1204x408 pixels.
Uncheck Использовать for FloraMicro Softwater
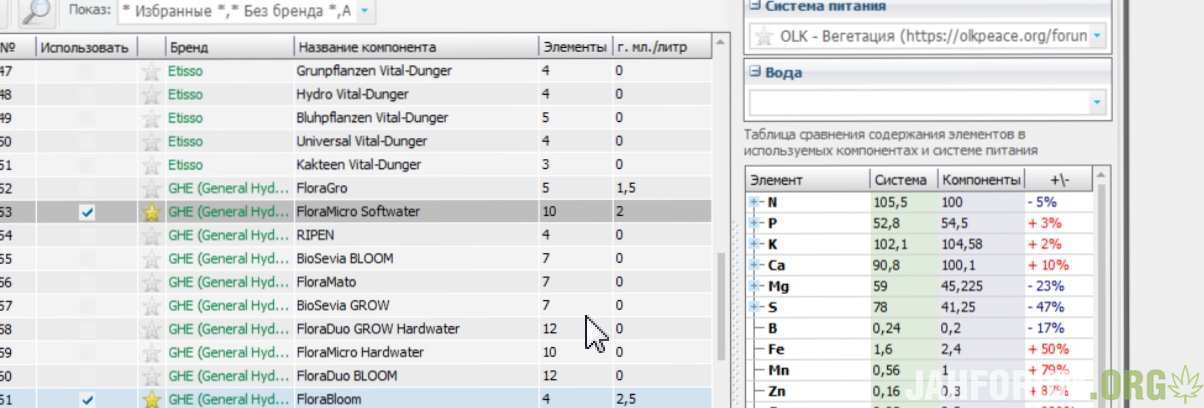87,212
